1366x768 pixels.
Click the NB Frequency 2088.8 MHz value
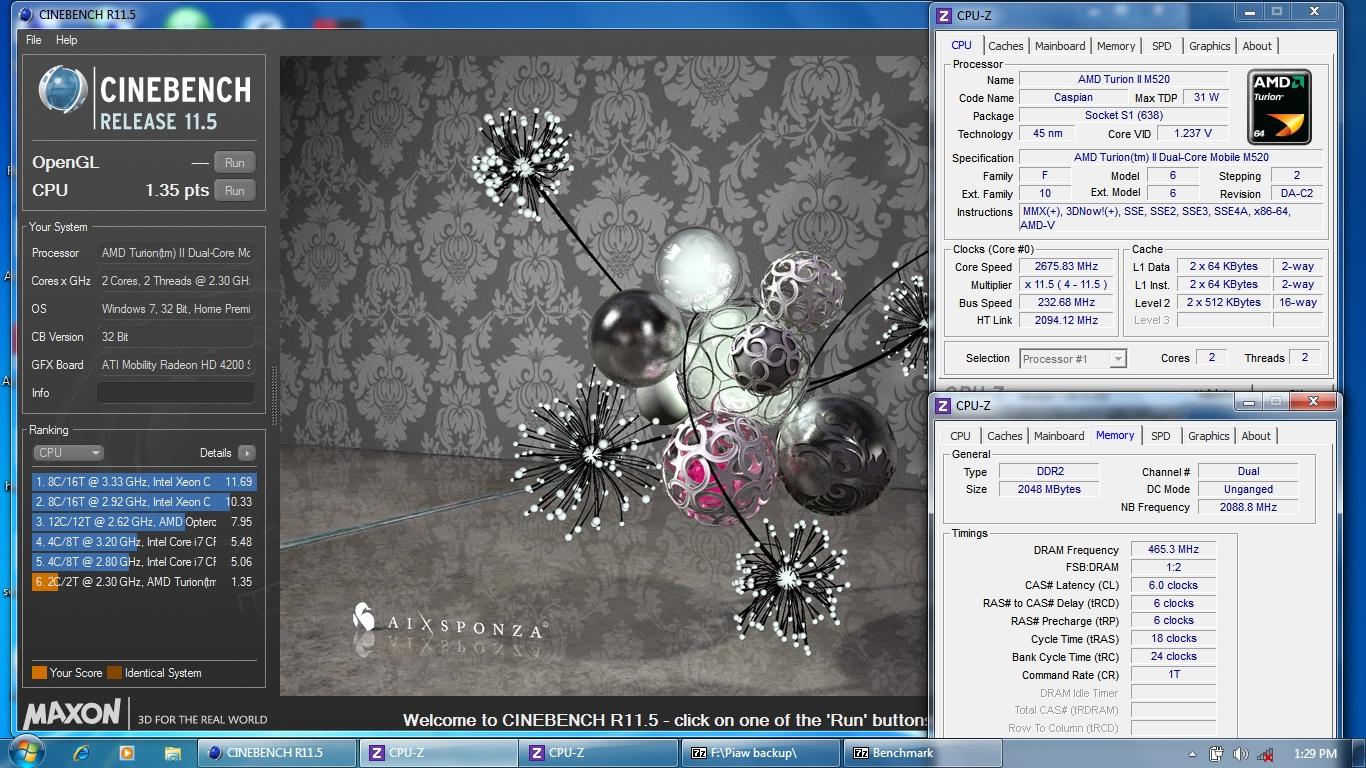pos(1248,507)
